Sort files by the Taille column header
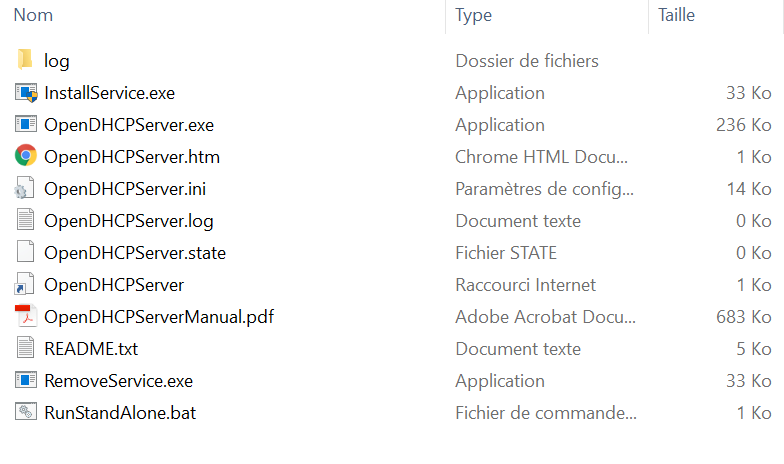This screenshot has width=784, height=464. coord(676,15)
